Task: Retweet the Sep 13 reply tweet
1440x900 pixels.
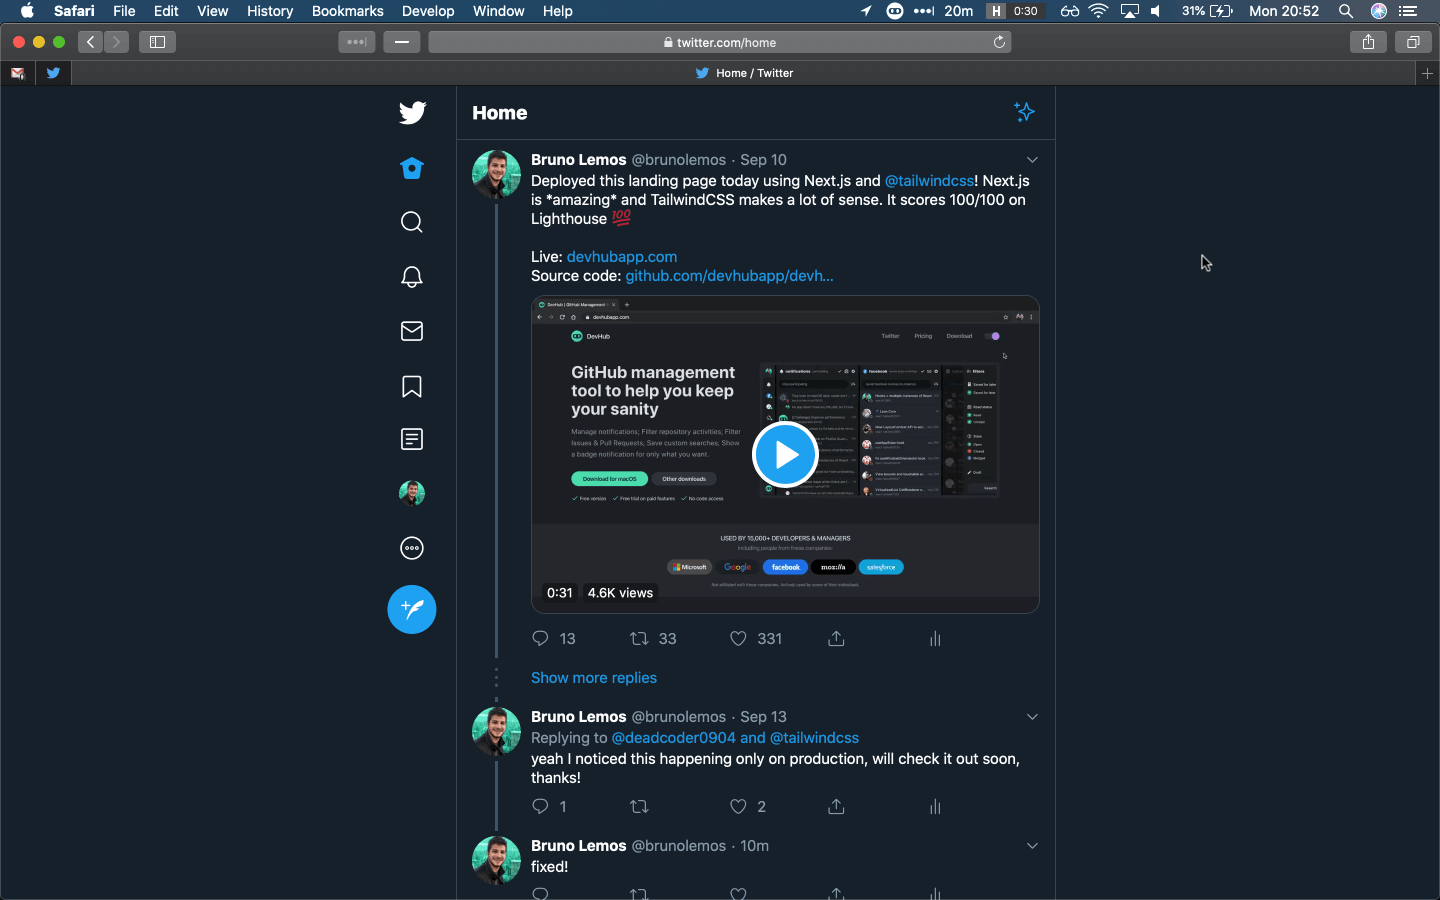Action: (639, 806)
